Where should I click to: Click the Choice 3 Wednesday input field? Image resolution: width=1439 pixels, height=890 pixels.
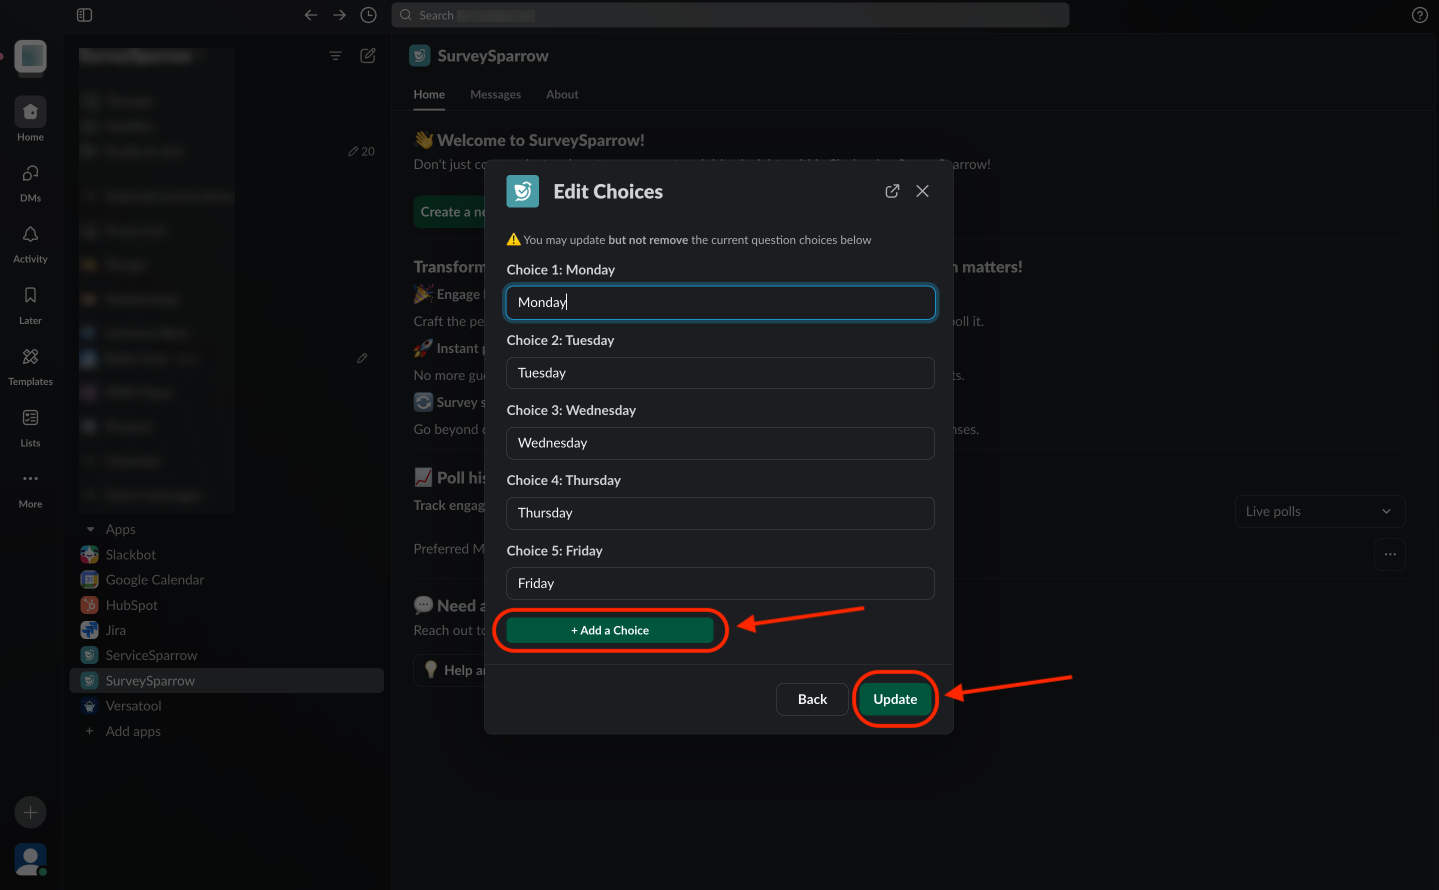point(720,443)
